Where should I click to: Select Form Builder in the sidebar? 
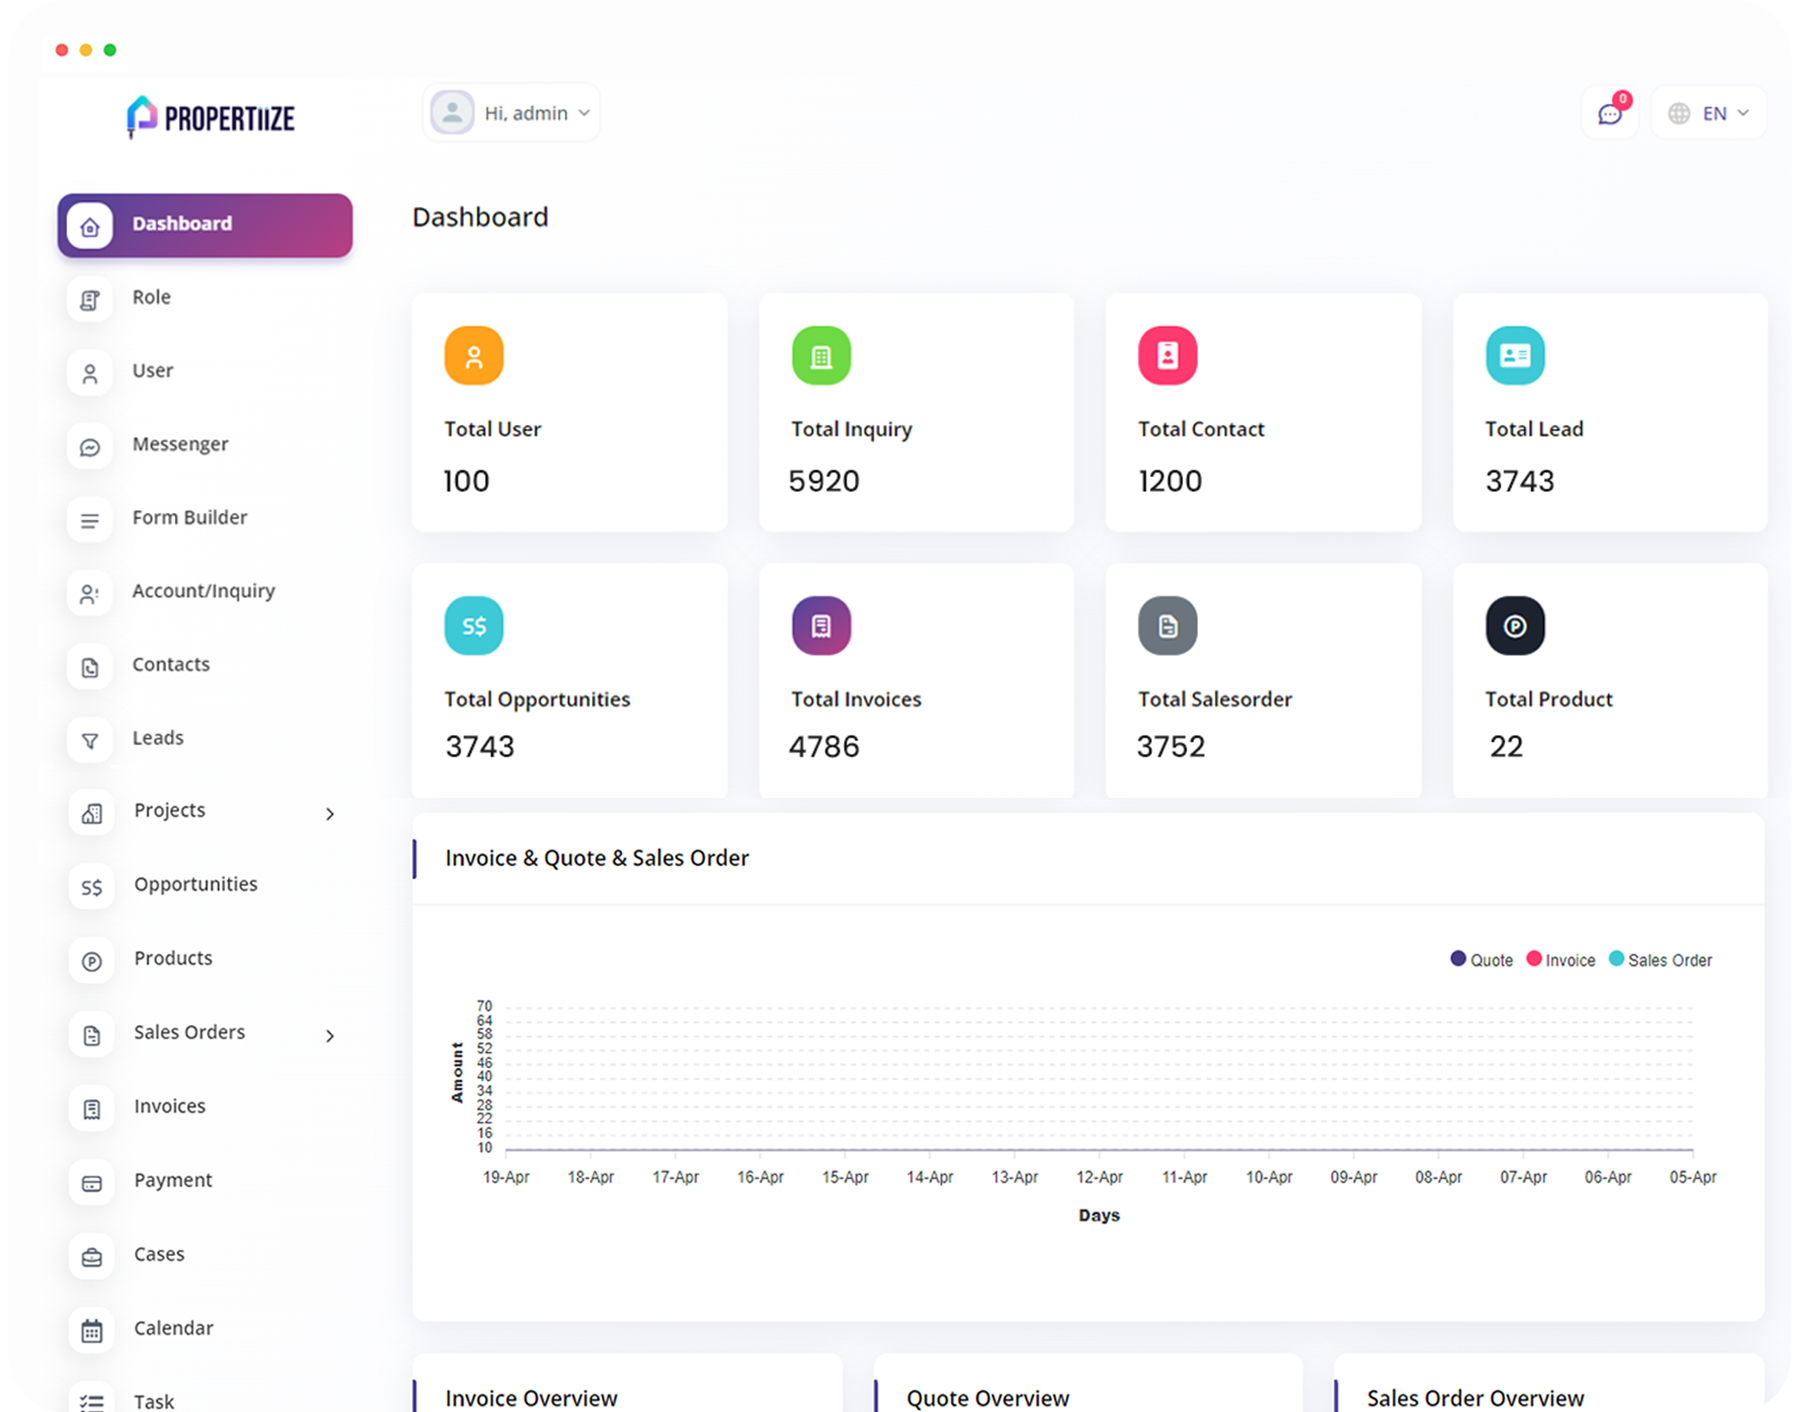tap(190, 517)
